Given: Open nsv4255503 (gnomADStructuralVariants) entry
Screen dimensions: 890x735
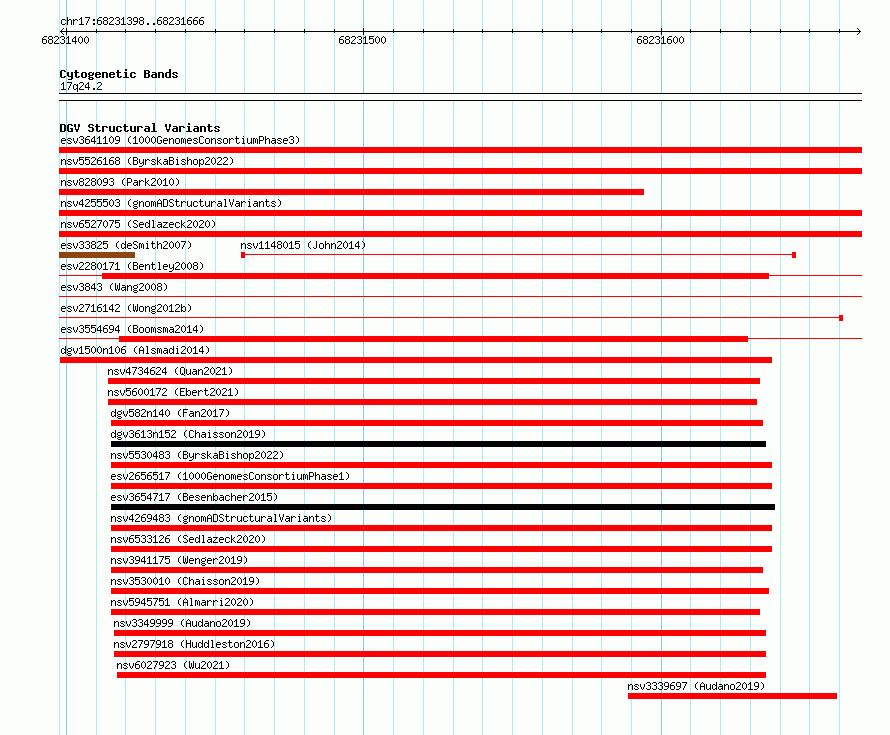Looking at the screenshot, I should click(171, 203).
